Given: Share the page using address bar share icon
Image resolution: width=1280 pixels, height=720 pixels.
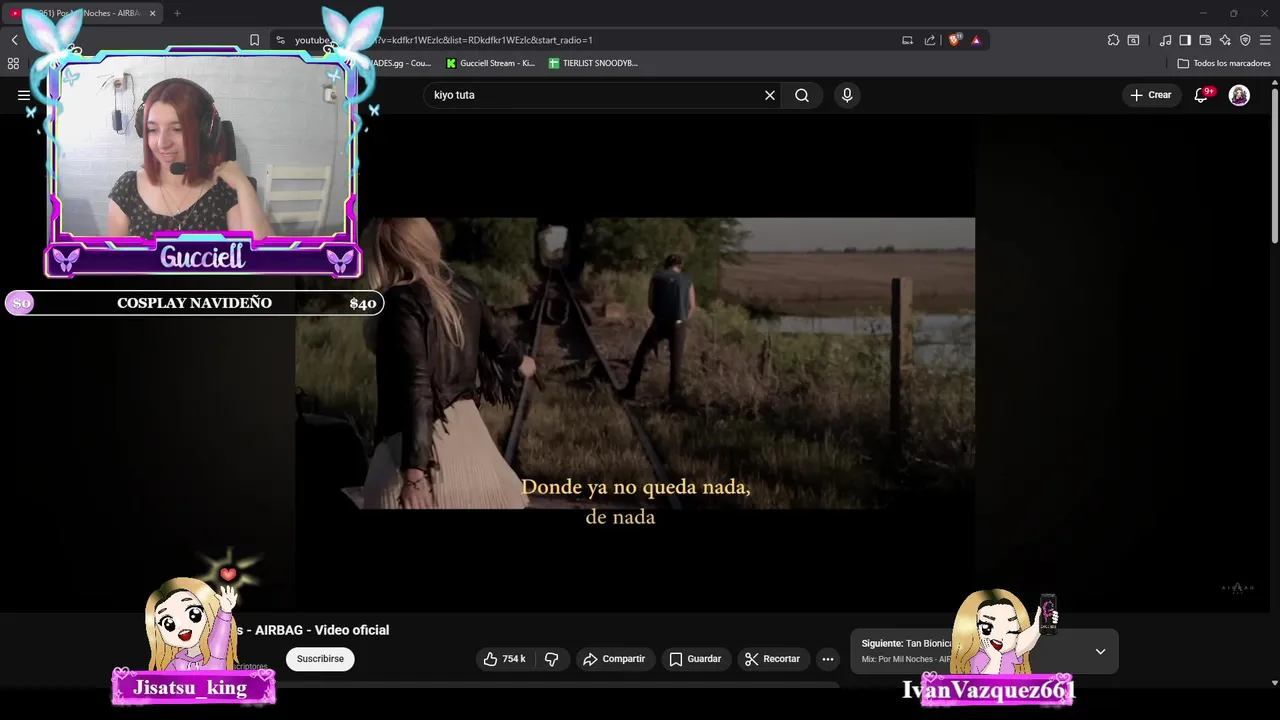Looking at the screenshot, I should click(x=930, y=40).
